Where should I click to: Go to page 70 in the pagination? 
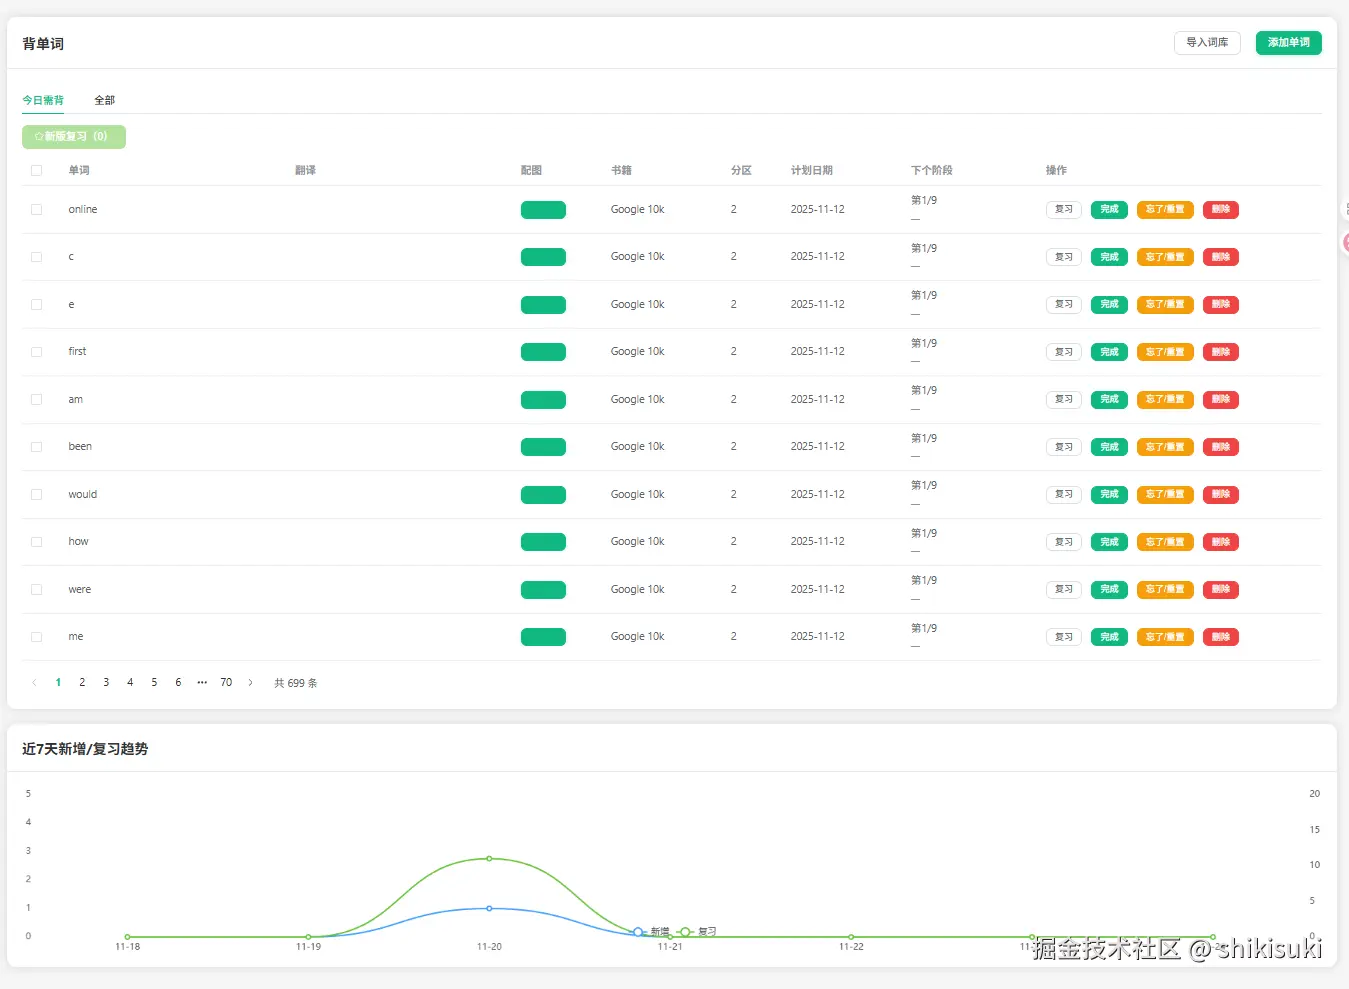click(x=226, y=682)
